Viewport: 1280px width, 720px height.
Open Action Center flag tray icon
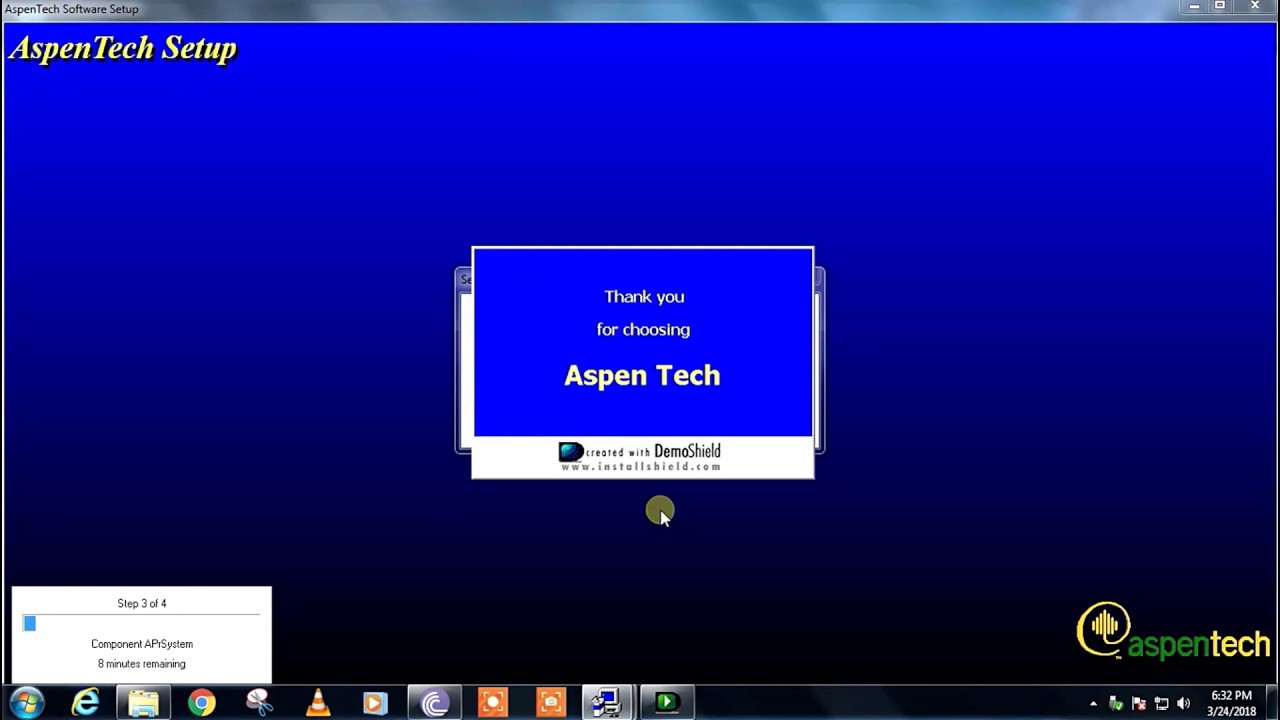click(1138, 704)
